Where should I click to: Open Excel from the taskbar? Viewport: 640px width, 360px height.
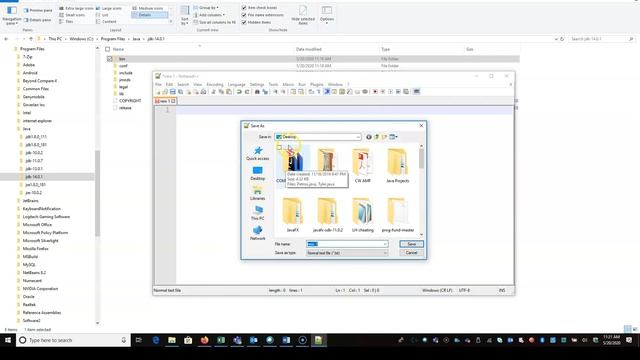(x=221, y=340)
